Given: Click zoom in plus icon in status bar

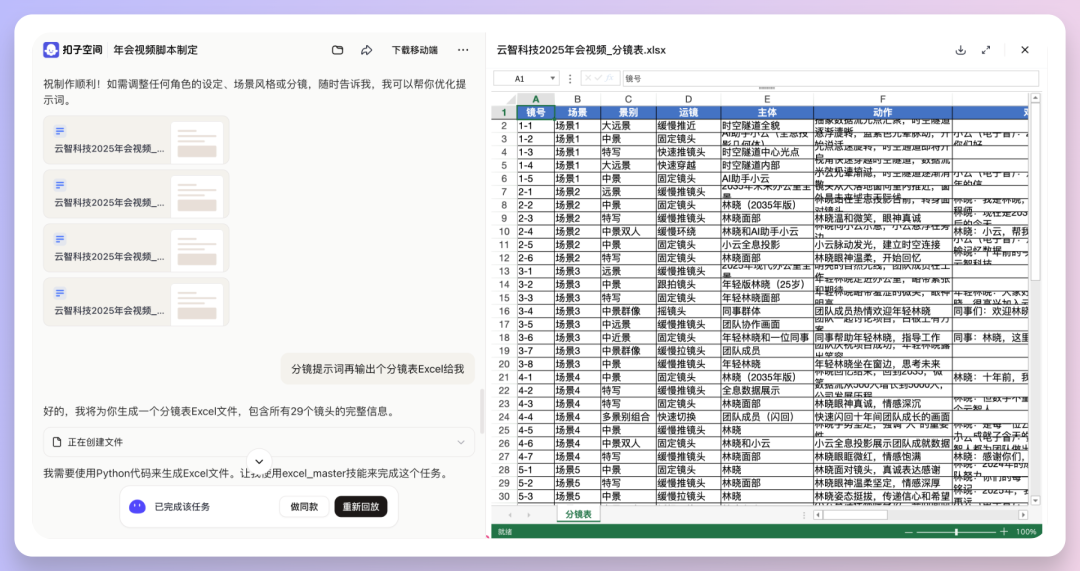Looking at the screenshot, I should pos(1004,532).
